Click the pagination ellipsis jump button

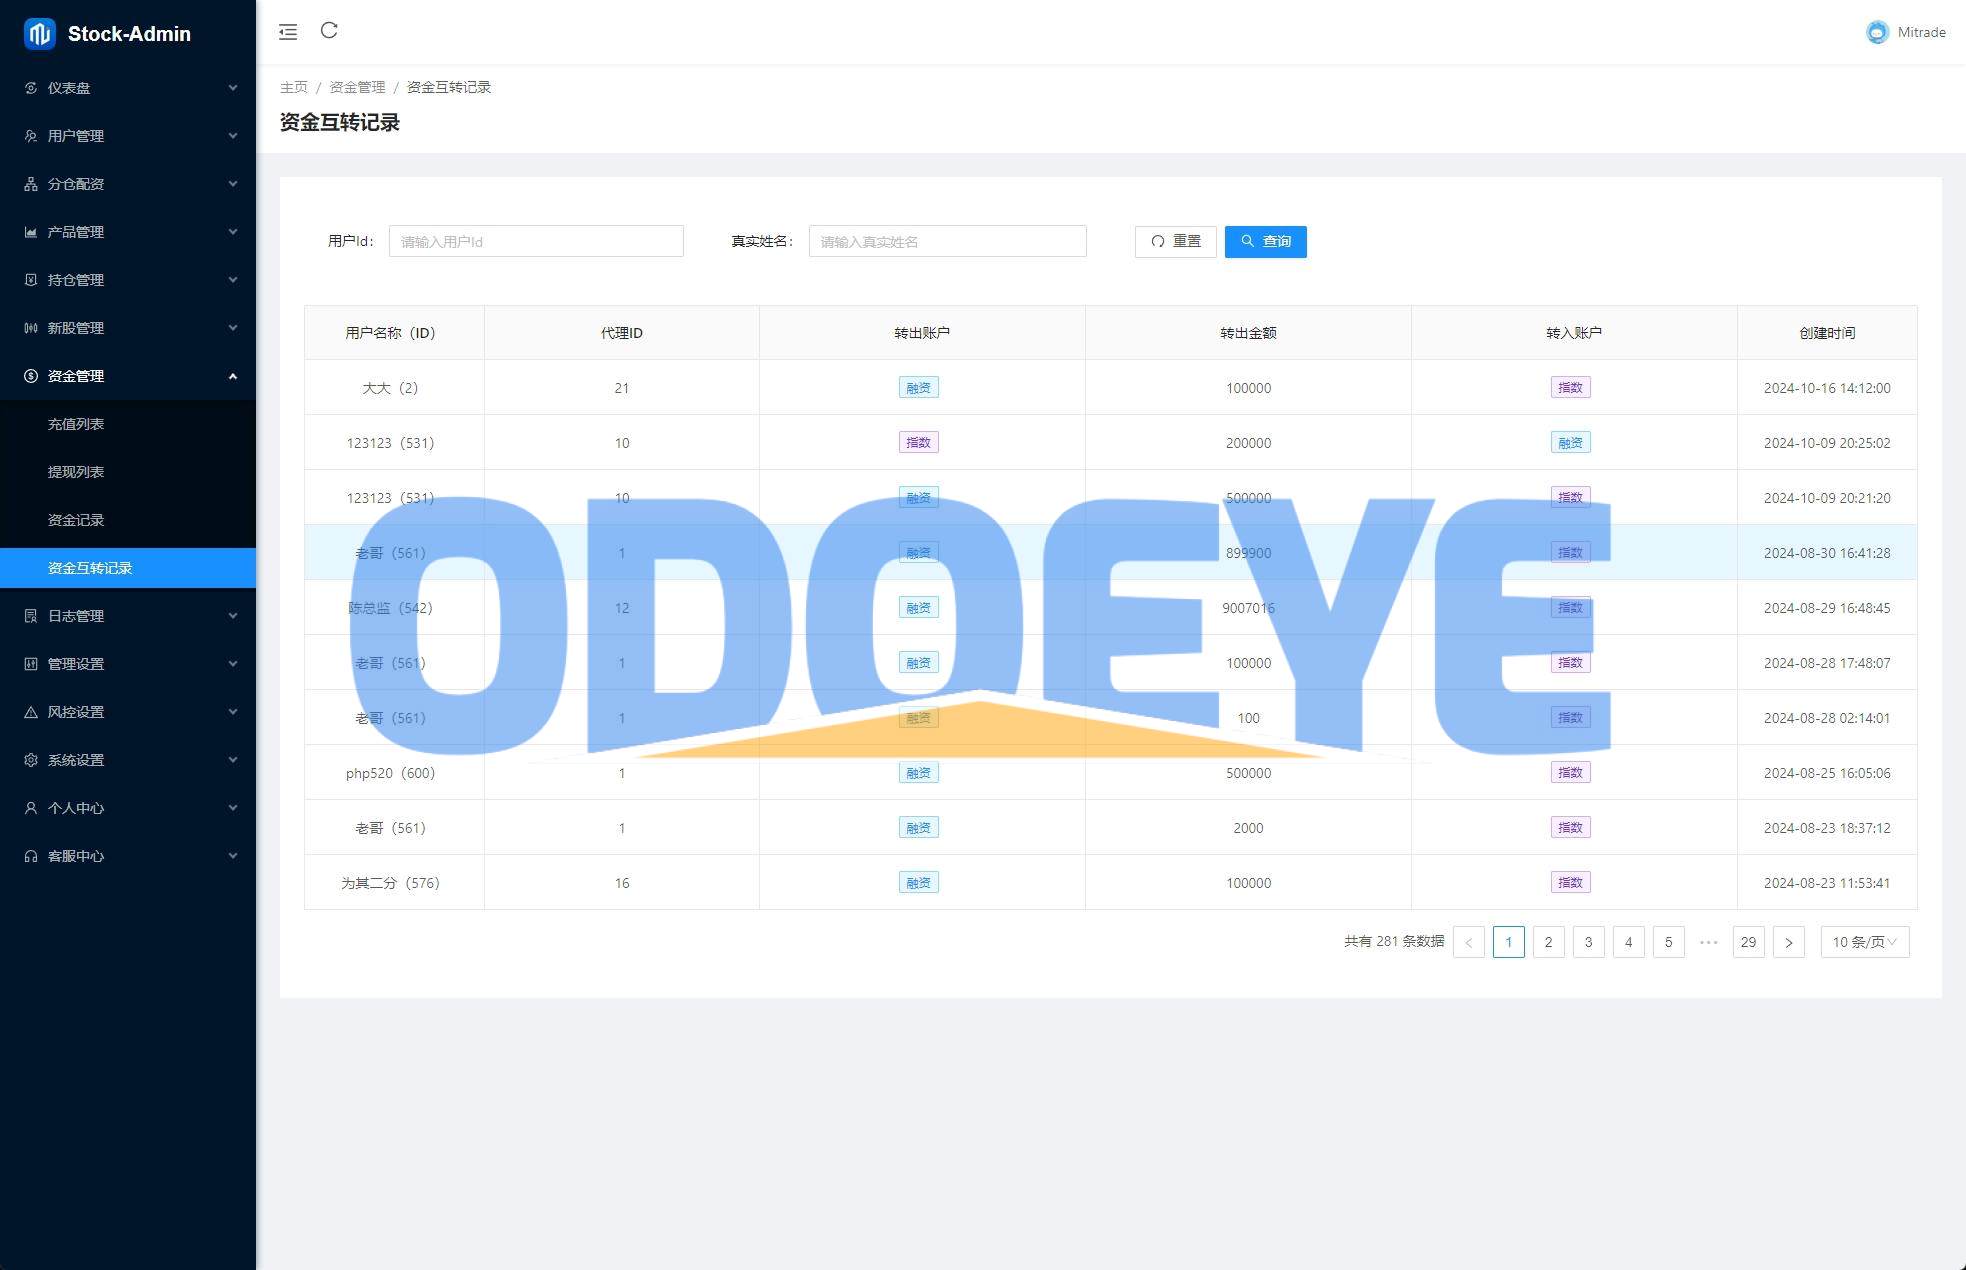click(x=1709, y=942)
